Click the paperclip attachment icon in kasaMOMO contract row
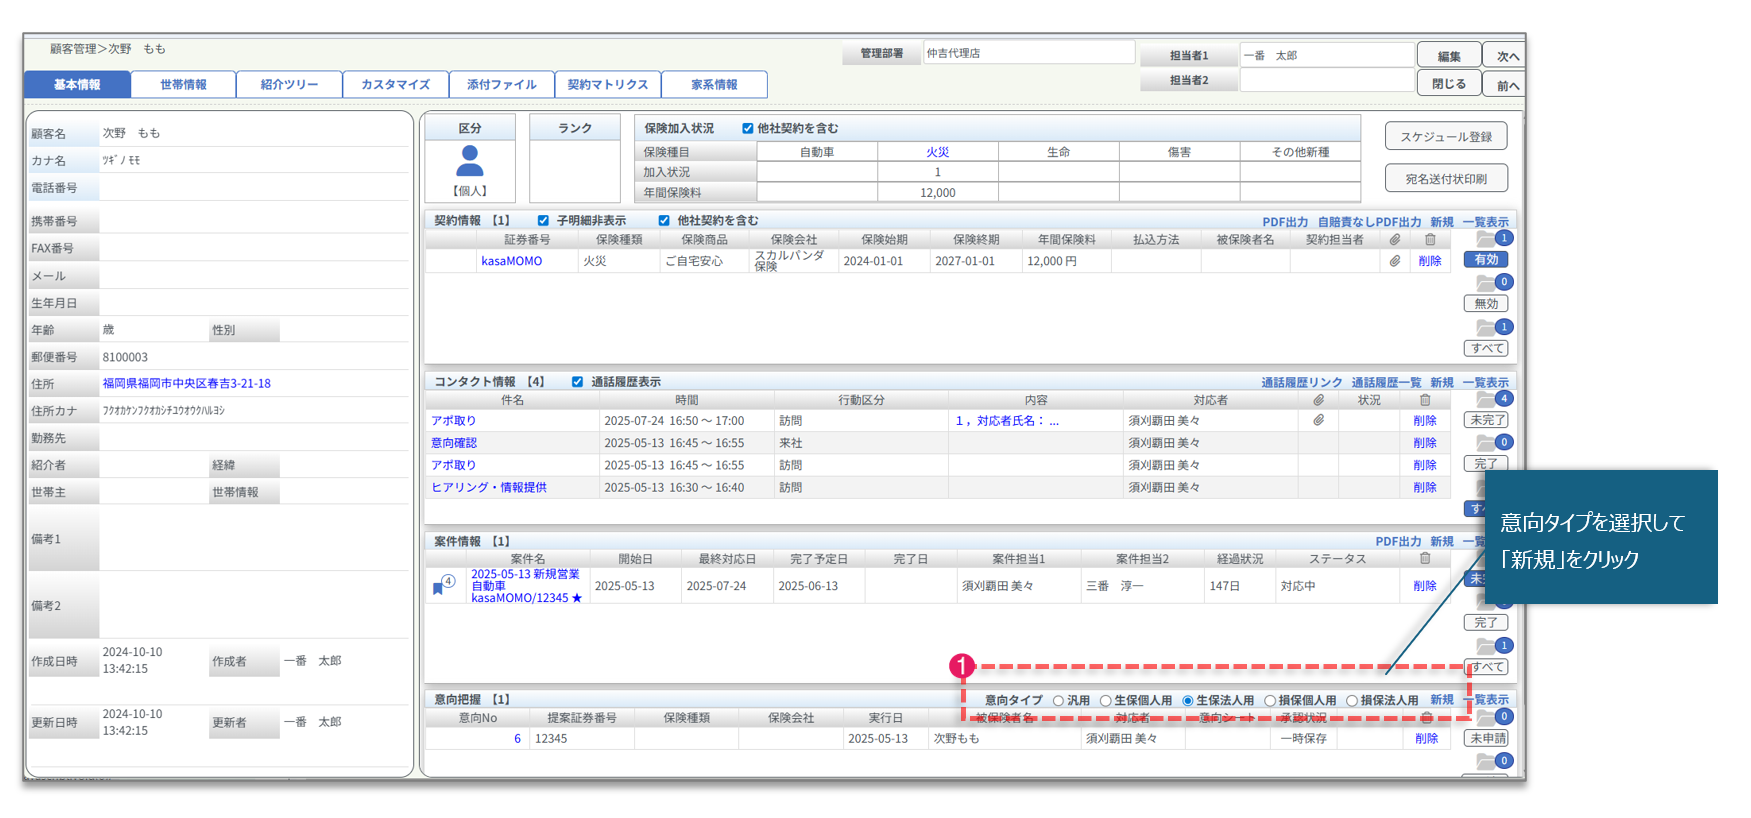The height and width of the screenshot is (818, 1751). [1394, 261]
